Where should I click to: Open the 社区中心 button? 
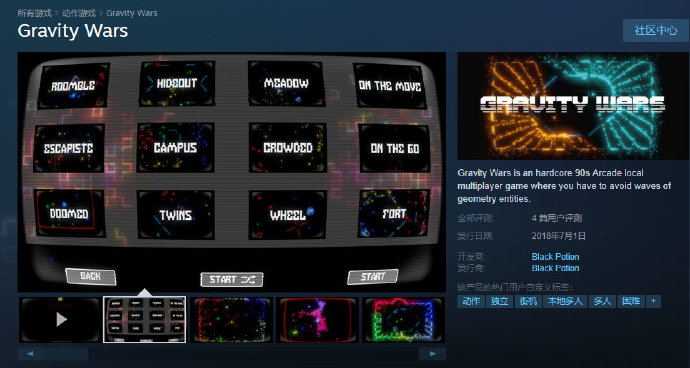pyautogui.click(x=656, y=30)
